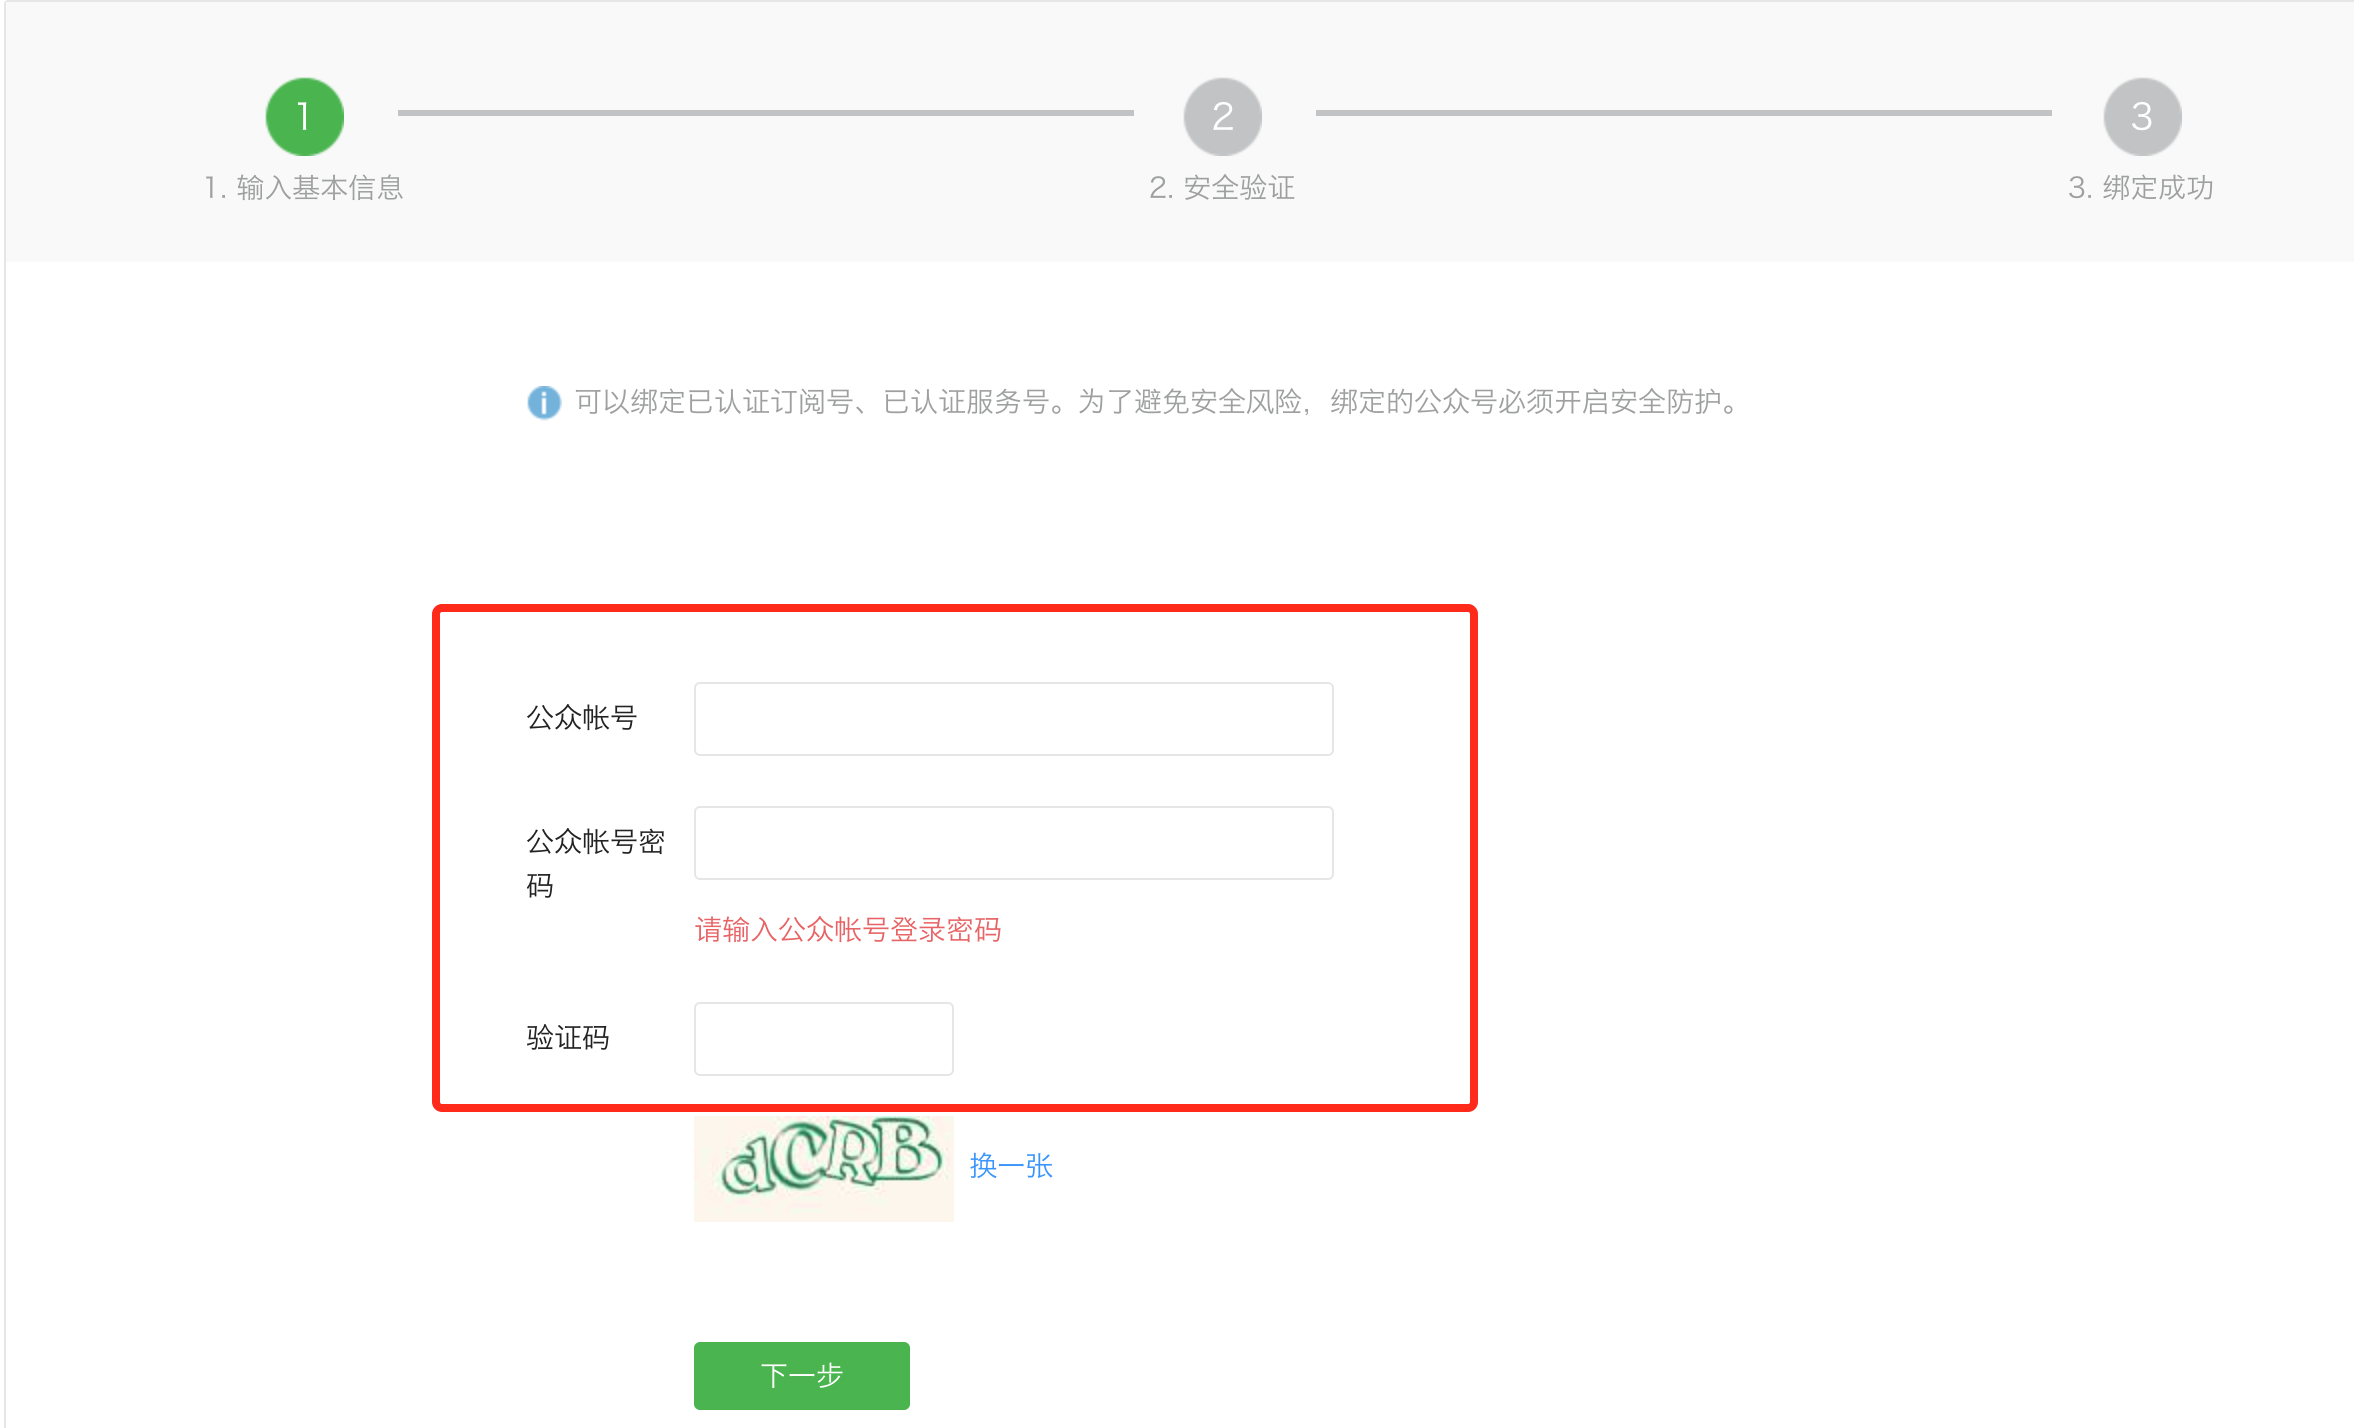This screenshot has height=1428, width=2354.
Task: Click the captcha image dCRB
Action: [823, 1167]
